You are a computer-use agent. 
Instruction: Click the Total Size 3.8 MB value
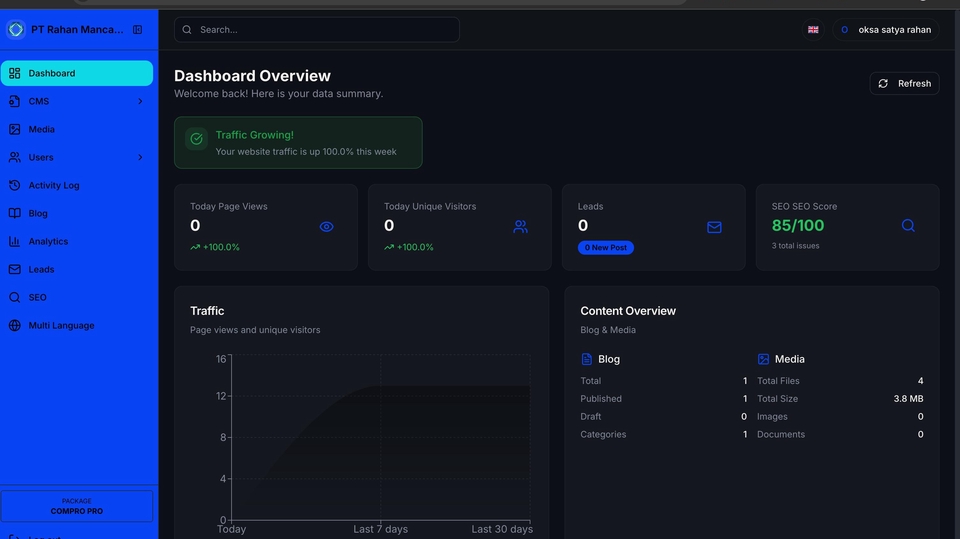[908, 399]
